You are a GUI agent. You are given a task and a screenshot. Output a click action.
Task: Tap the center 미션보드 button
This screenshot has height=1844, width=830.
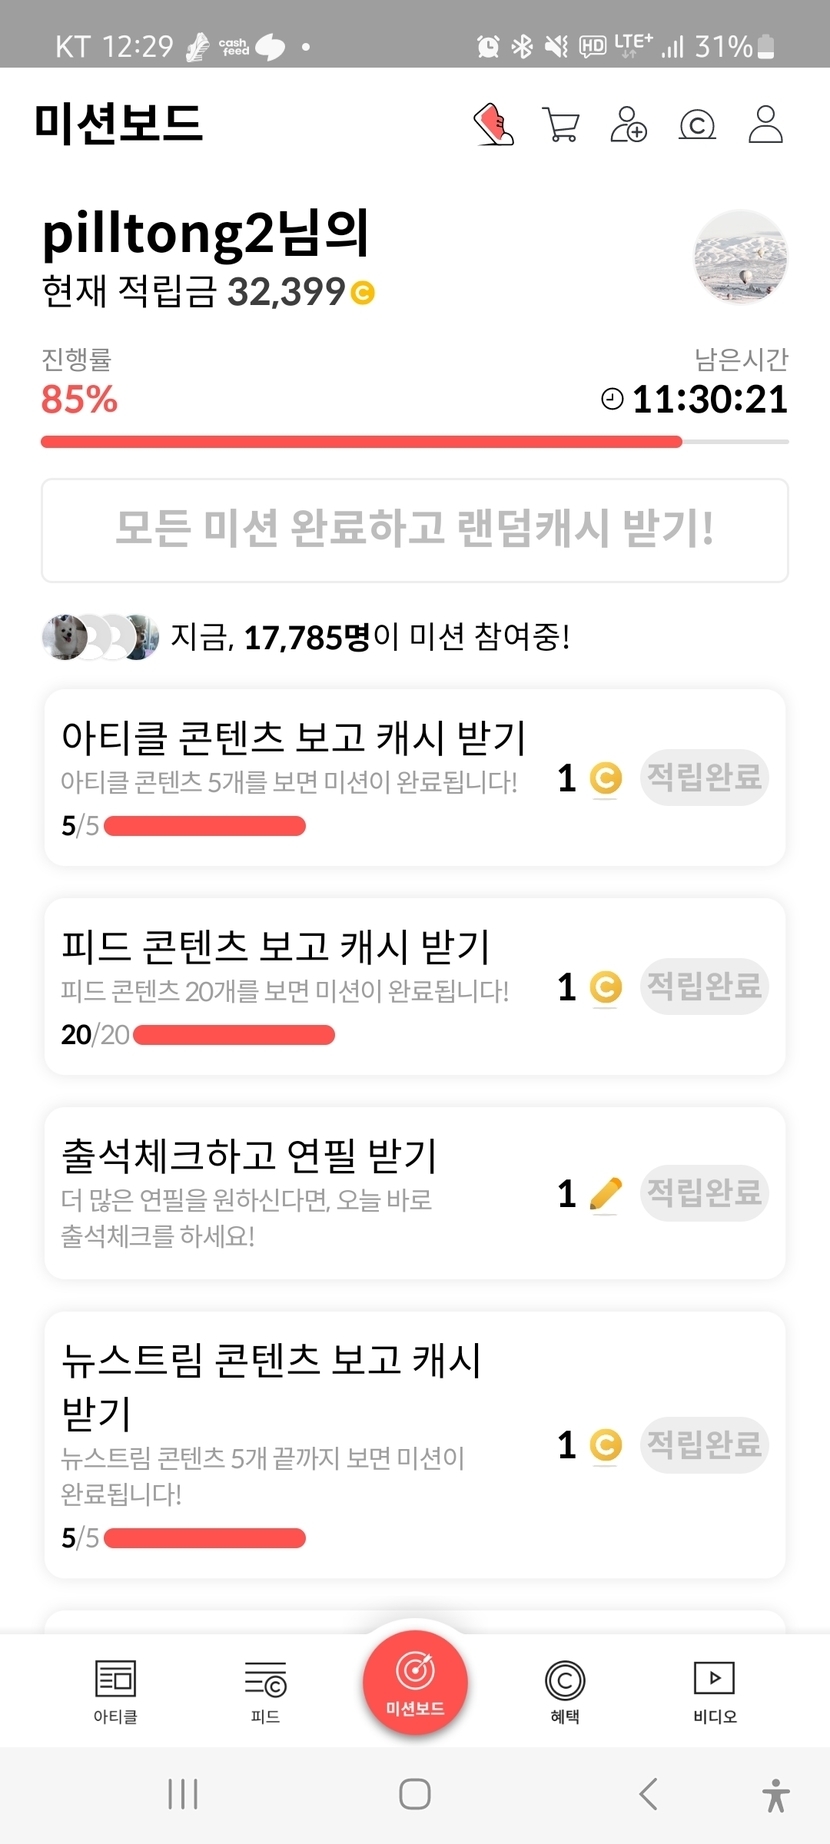(x=415, y=1682)
